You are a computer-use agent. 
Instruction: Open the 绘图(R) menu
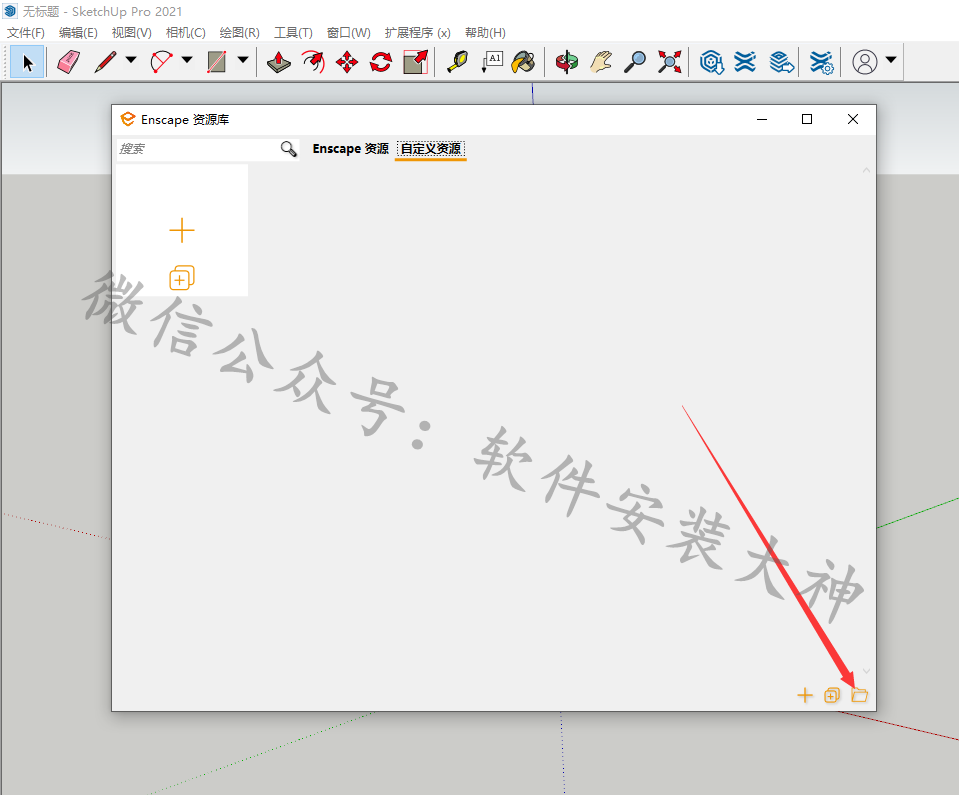pos(240,32)
